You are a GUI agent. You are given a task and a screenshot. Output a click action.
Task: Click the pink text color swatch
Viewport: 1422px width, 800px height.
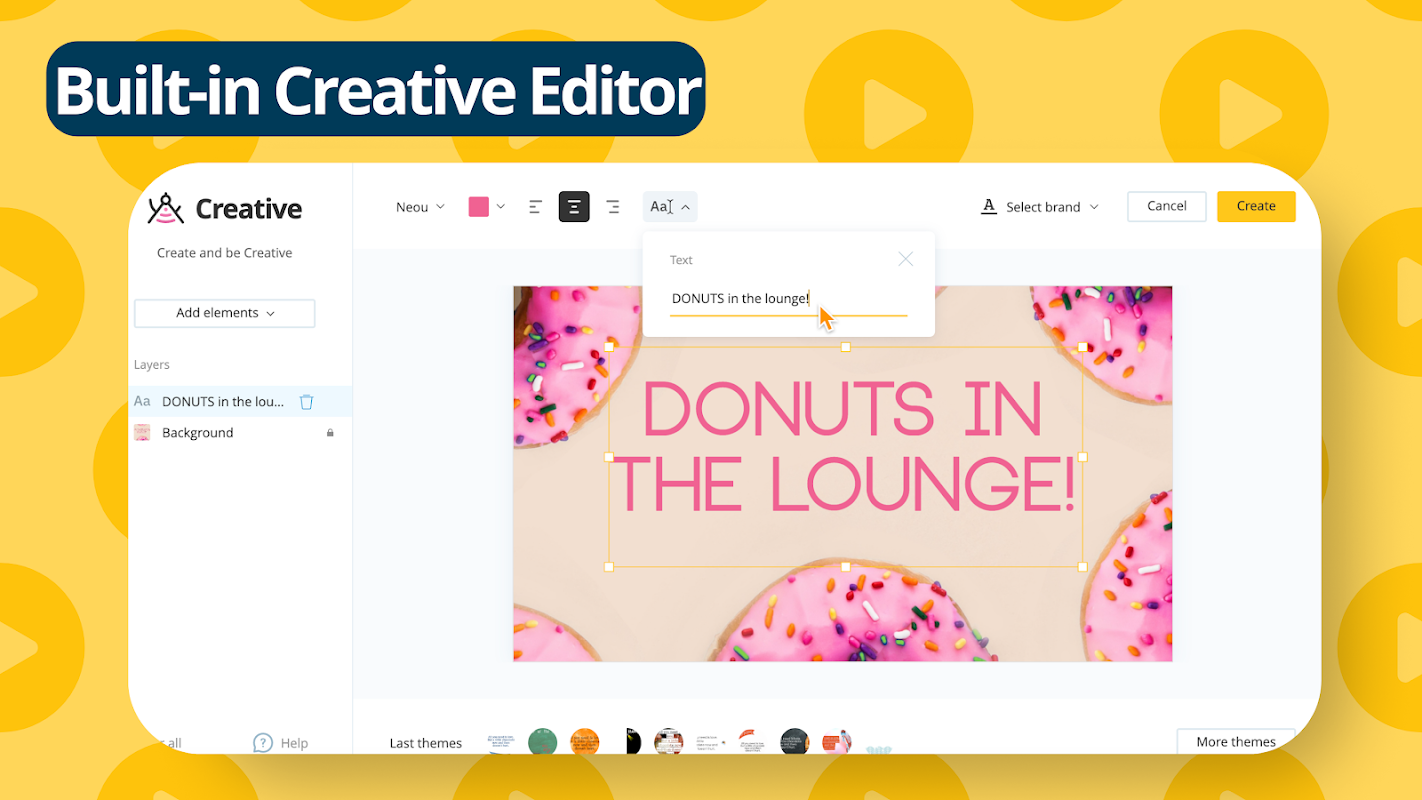pos(479,207)
